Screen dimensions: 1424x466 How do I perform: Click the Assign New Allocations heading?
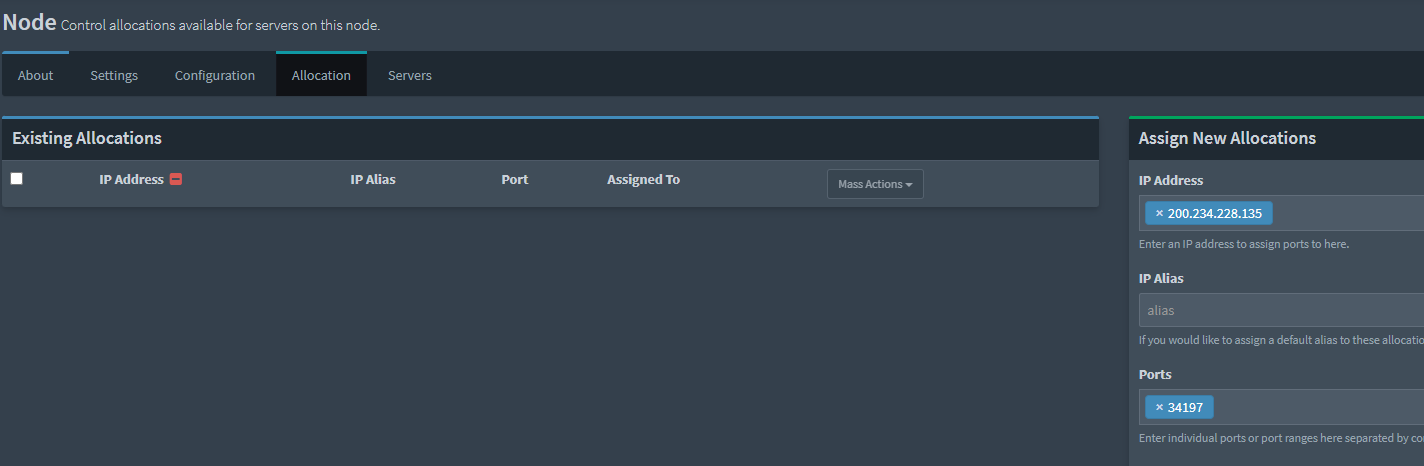(1227, 138)
